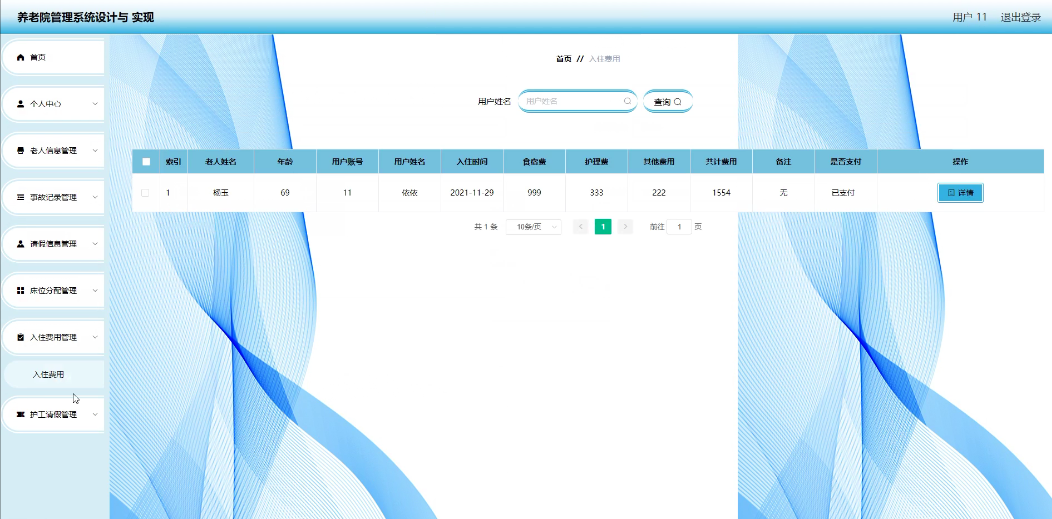Click the 首页 breadcrumb link

click(x=564, y=59)
